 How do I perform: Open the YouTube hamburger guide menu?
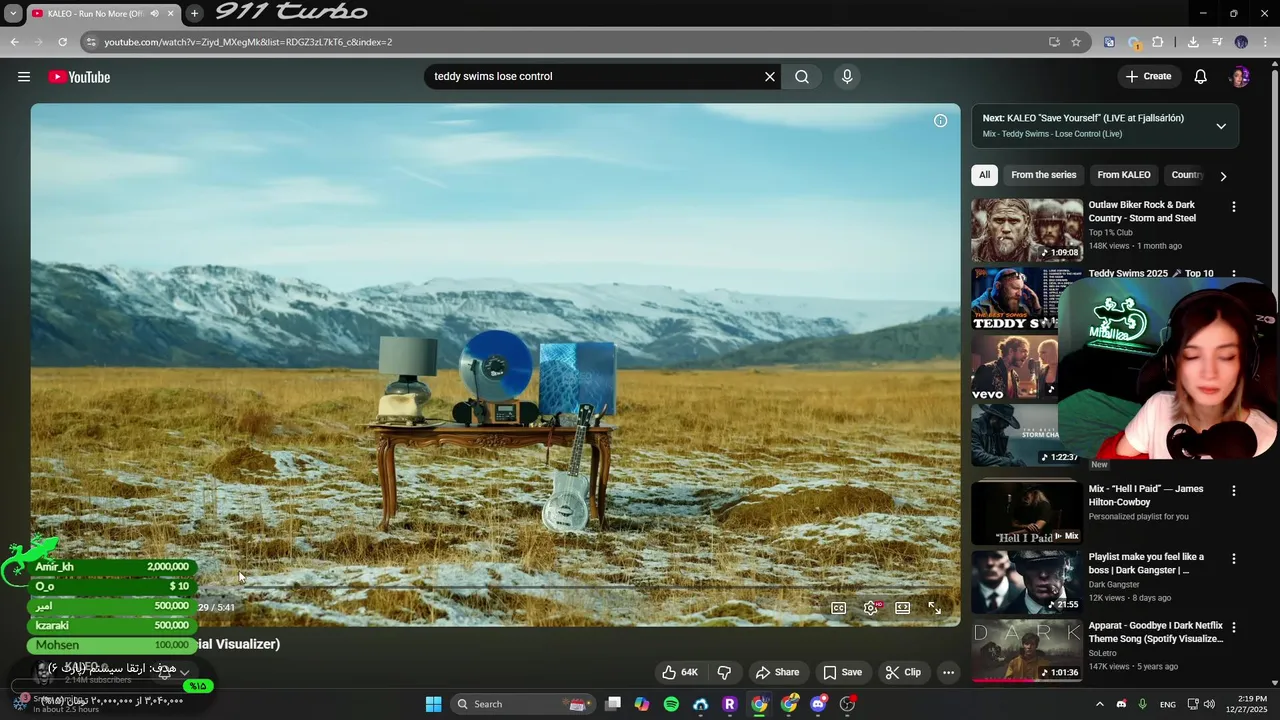pyautogui.click(x=24, y=77)
